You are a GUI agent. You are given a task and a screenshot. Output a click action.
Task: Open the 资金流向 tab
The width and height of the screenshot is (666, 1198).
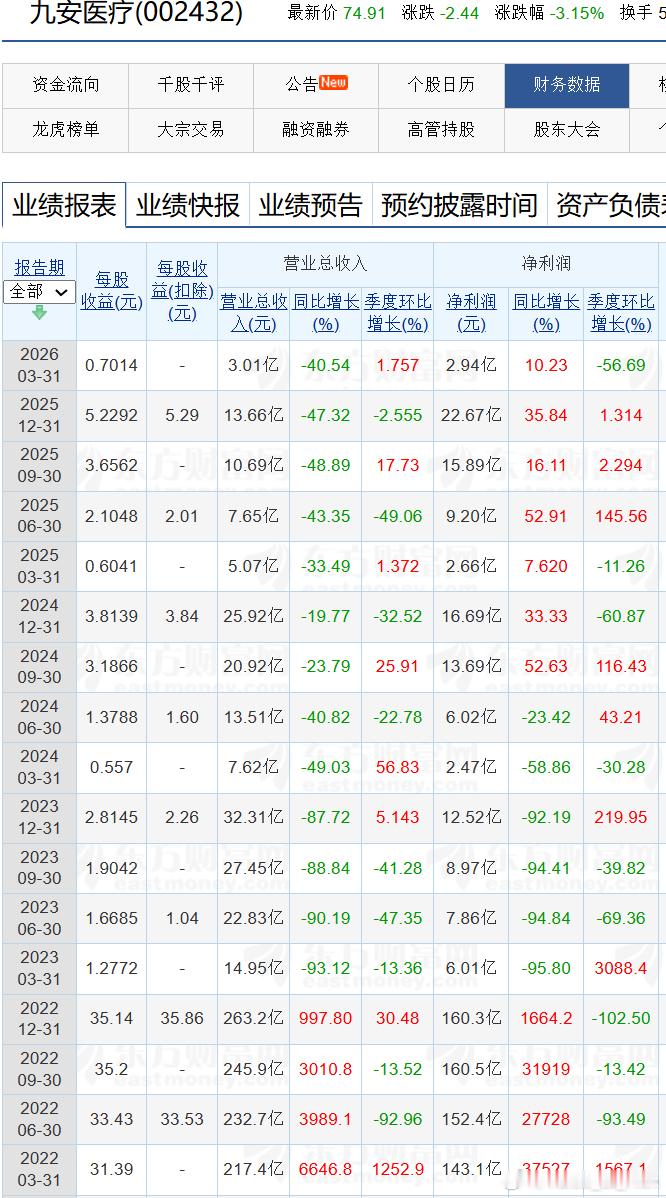point(66,85)
